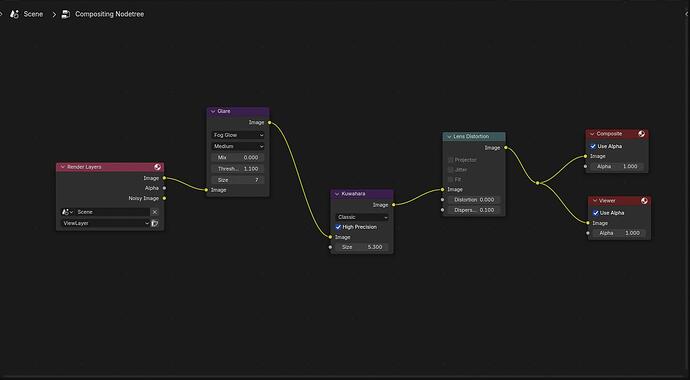
Task: Click the Viewer node preview sphere icon
Action: pos(644,201)
